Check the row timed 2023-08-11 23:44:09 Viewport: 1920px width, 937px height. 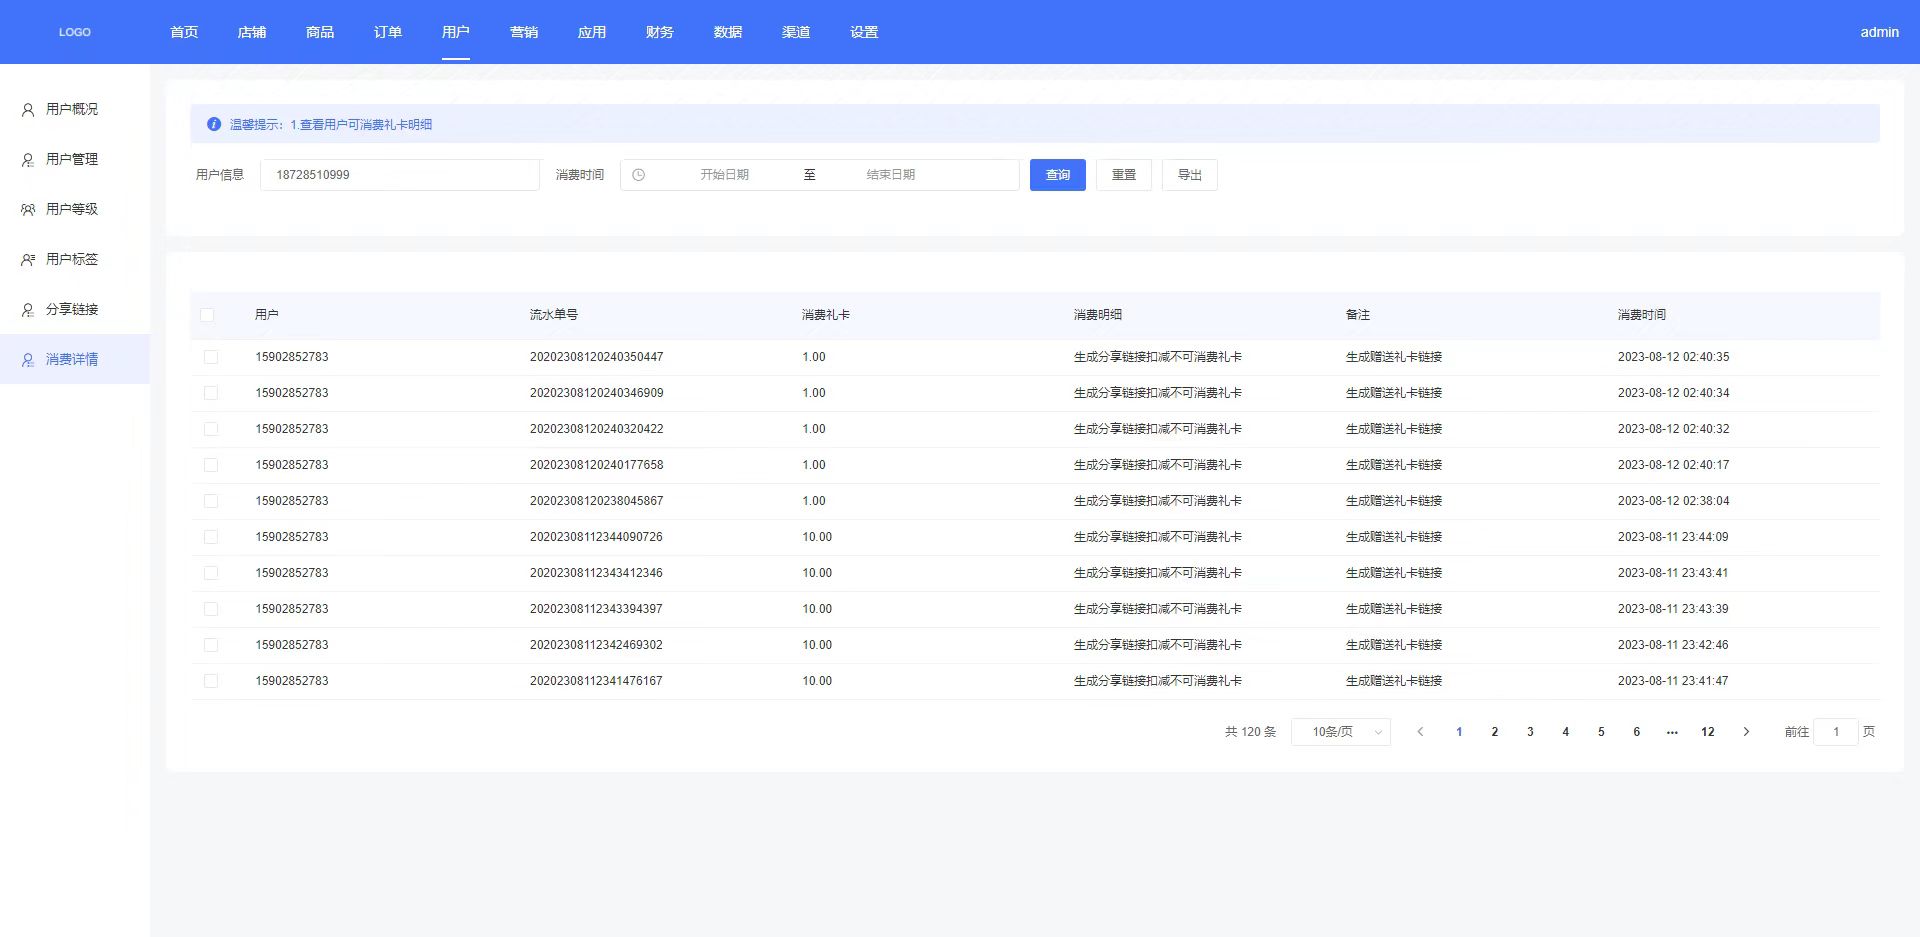(x=211, y=537)
